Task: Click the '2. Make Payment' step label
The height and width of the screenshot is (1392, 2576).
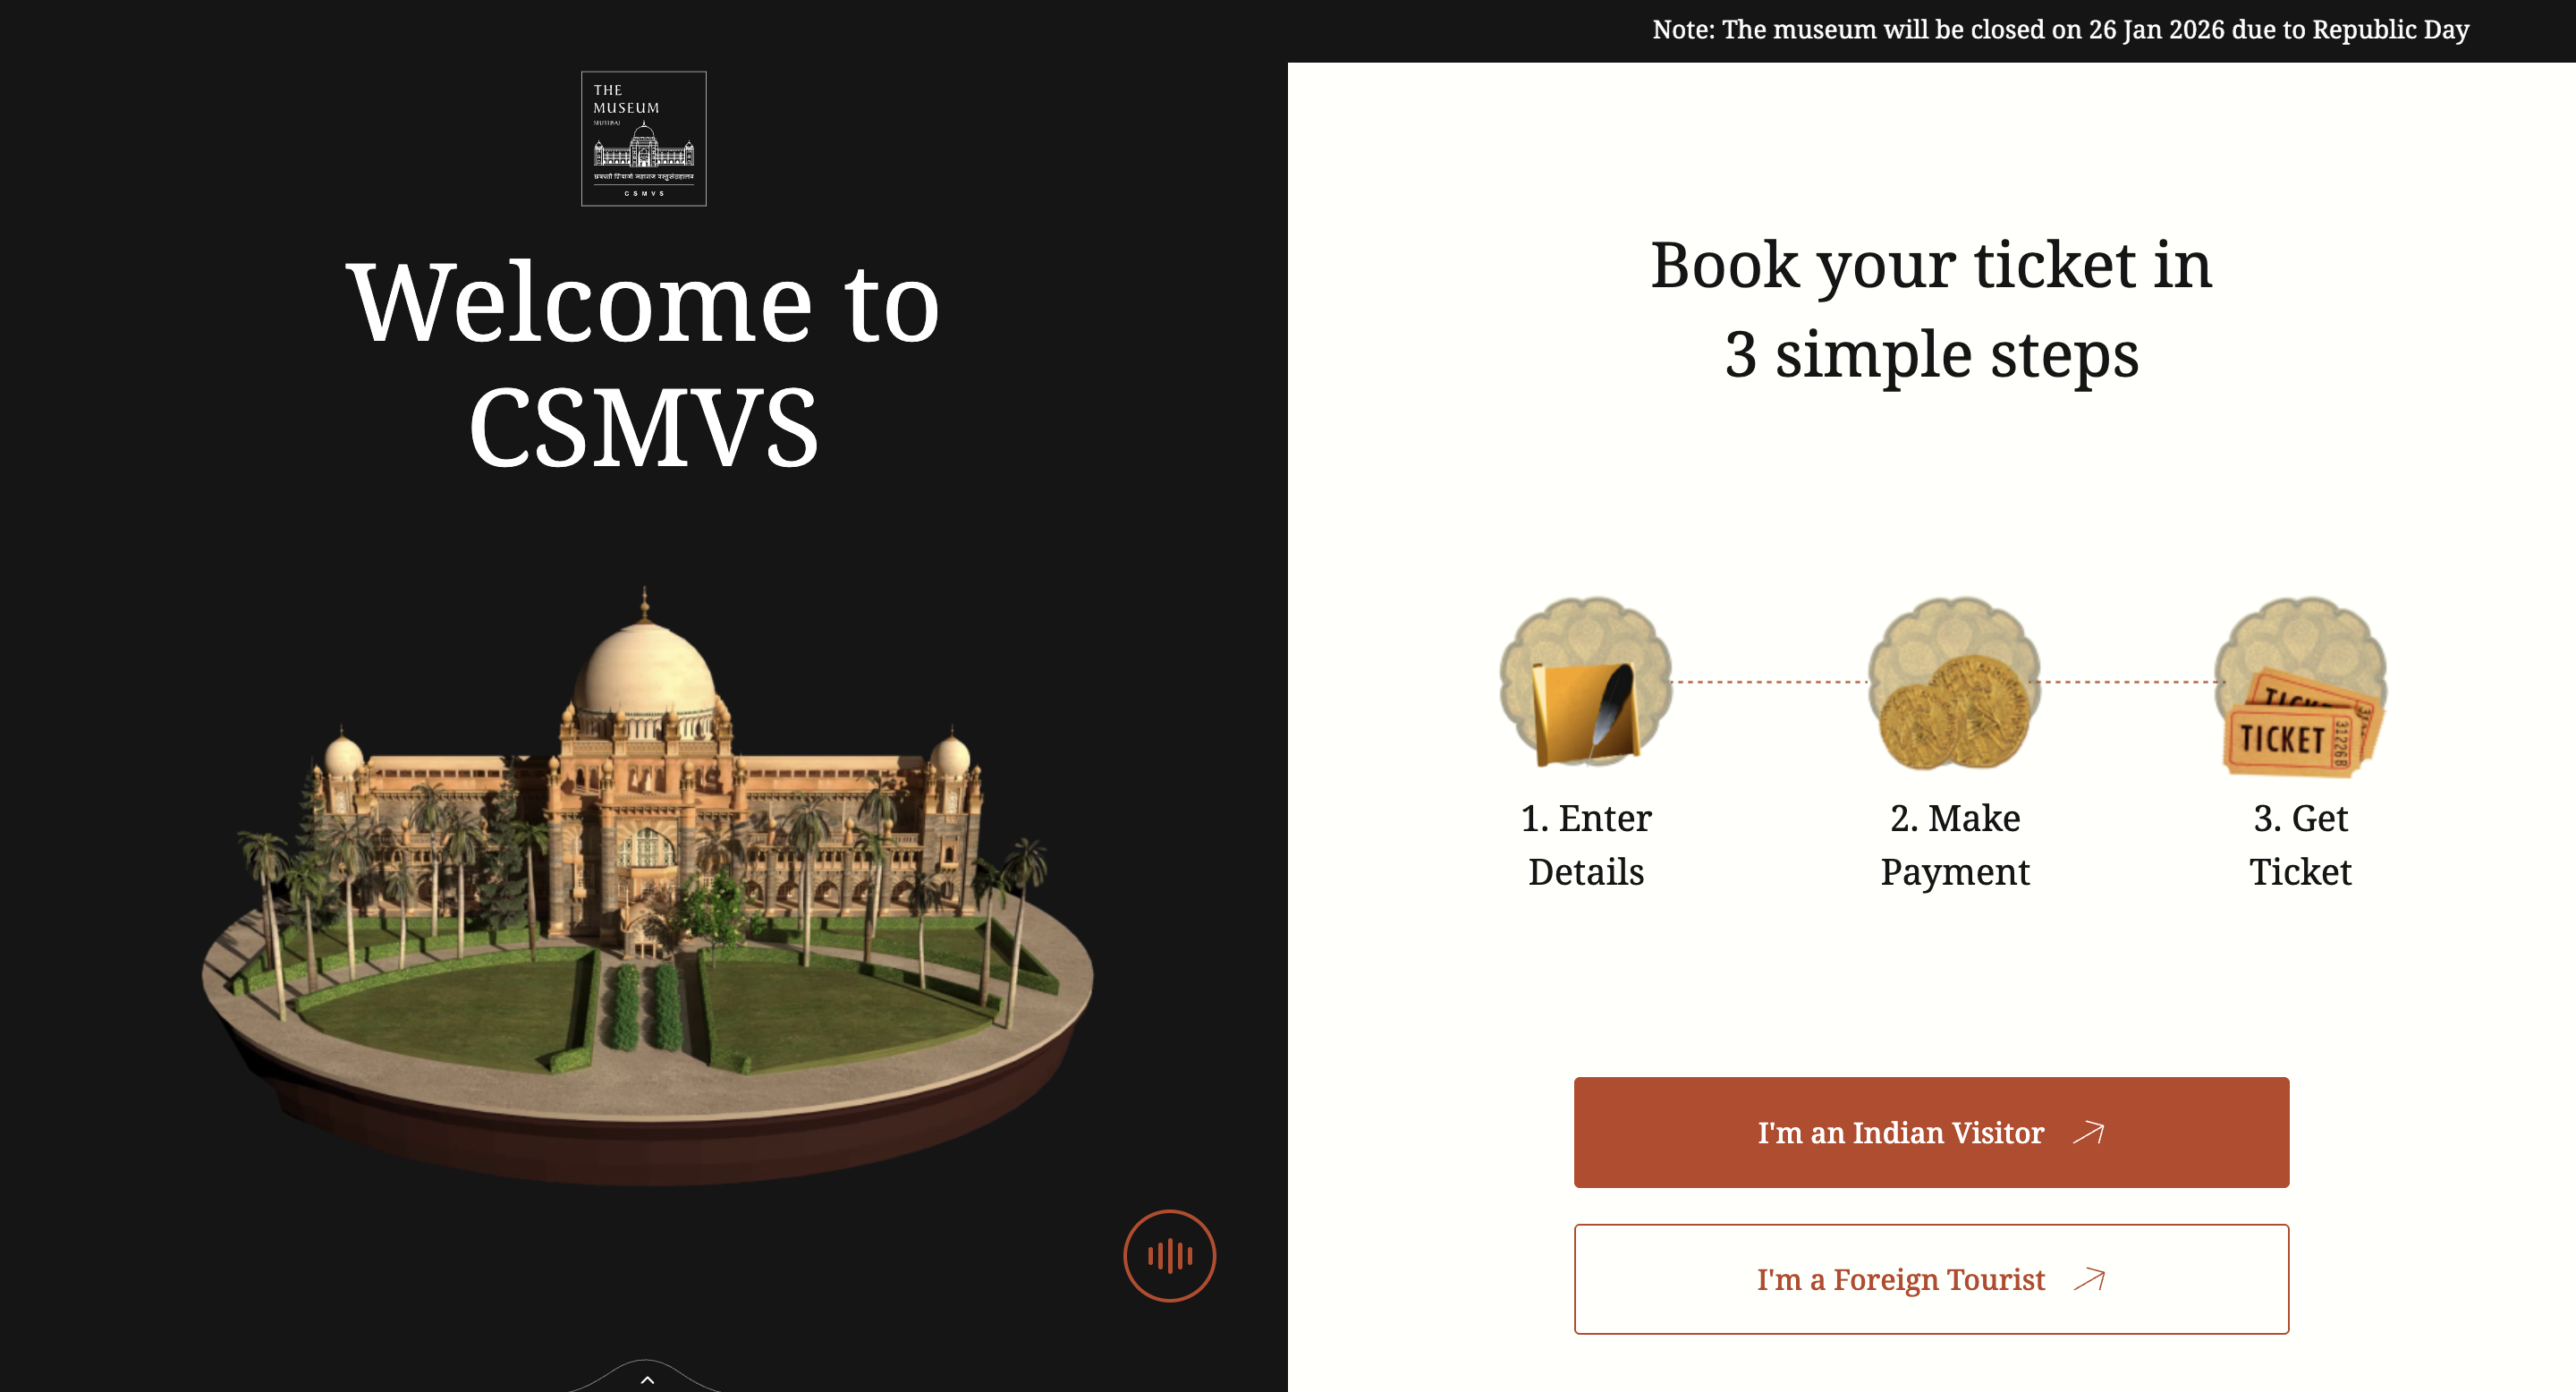Action: coord(1955,845)
